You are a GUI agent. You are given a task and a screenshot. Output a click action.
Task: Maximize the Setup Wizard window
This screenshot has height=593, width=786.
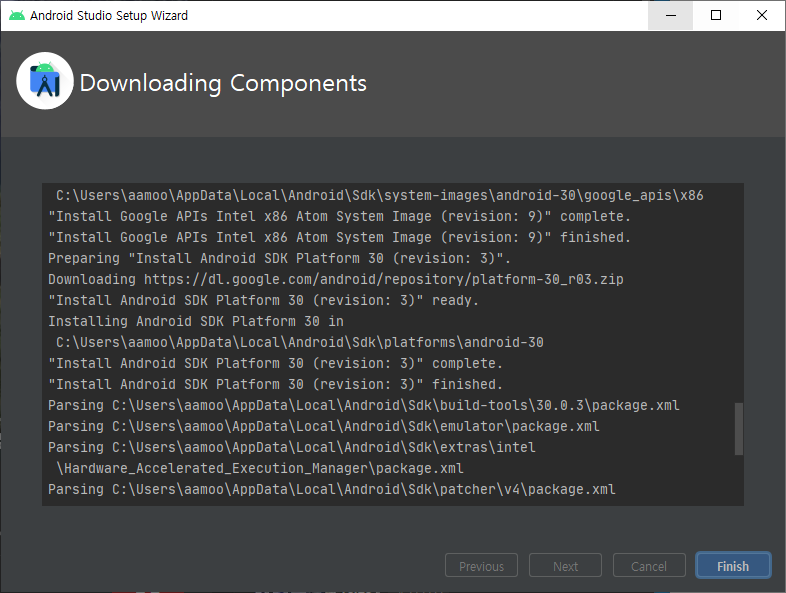click(716, 16)
